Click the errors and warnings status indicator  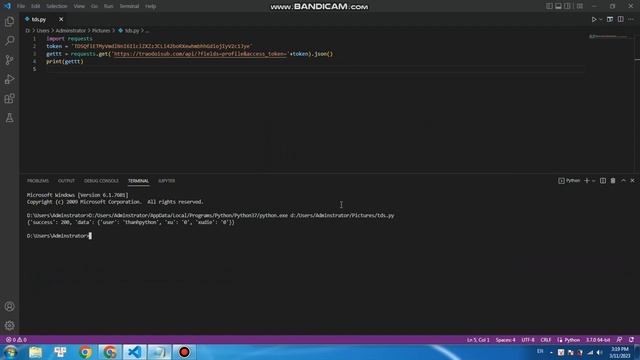point(16,340)
